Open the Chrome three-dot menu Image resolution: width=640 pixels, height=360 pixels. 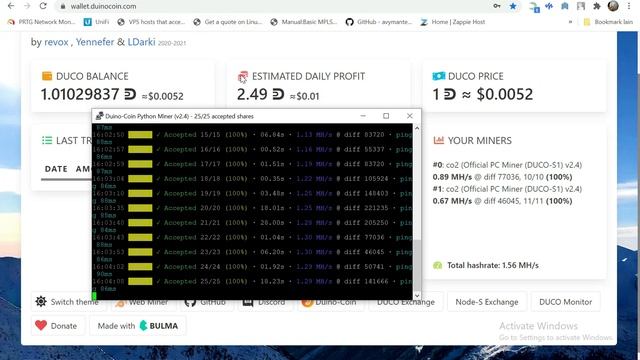(629, 6)
